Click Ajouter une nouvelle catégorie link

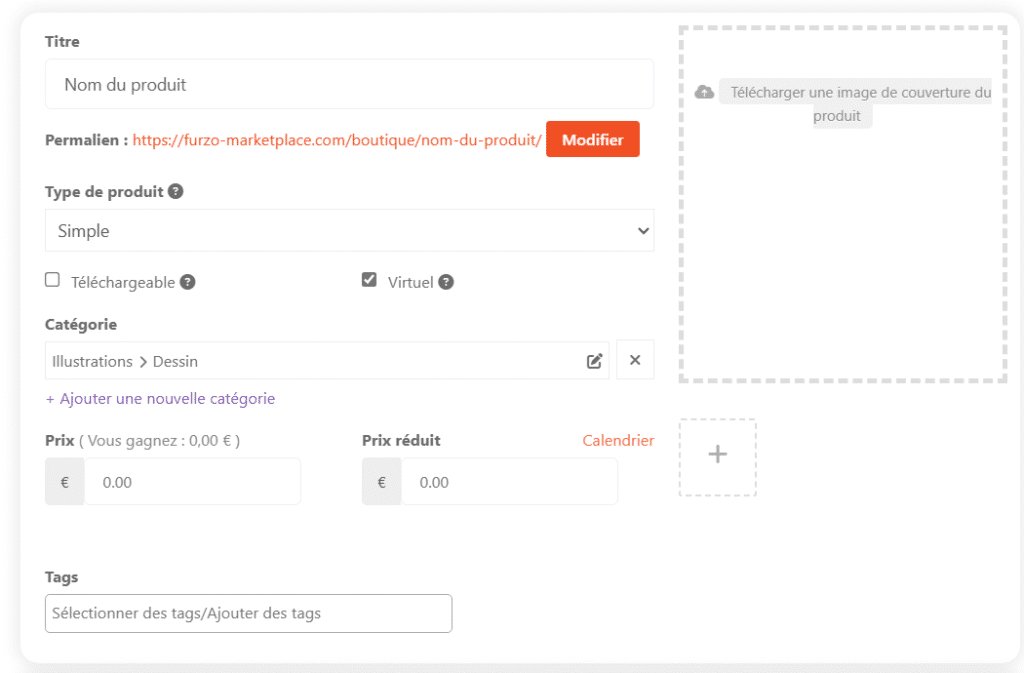[160, 398]
